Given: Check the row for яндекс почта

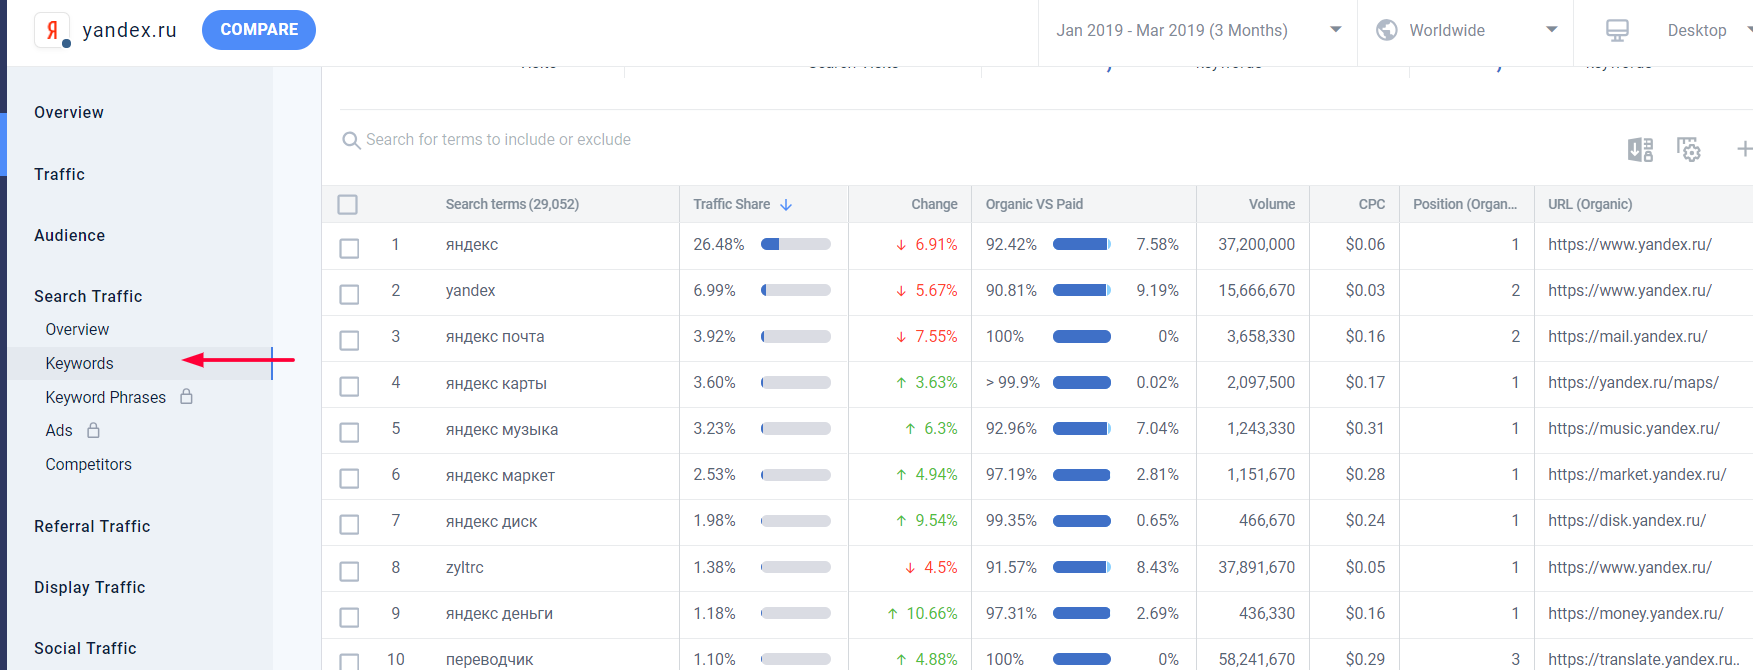Looking at the screenshot, I should 349,340.
